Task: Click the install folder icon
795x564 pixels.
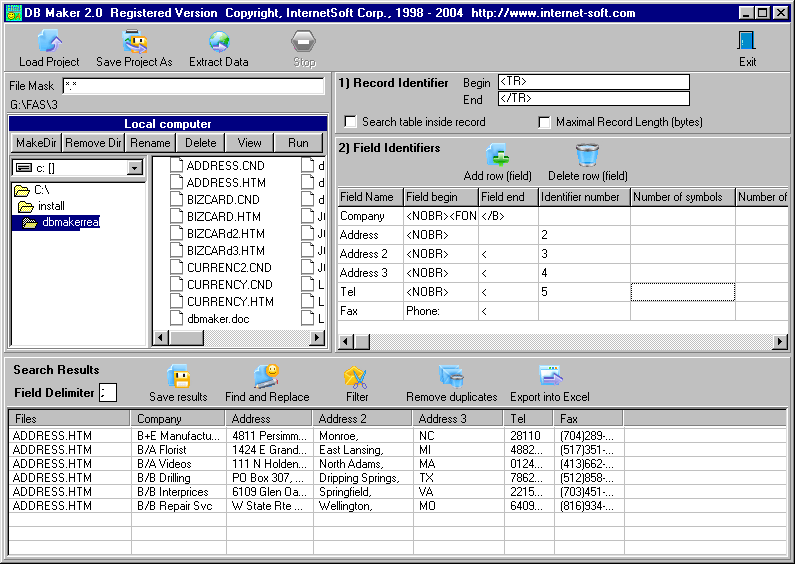Action: point(25,206)
